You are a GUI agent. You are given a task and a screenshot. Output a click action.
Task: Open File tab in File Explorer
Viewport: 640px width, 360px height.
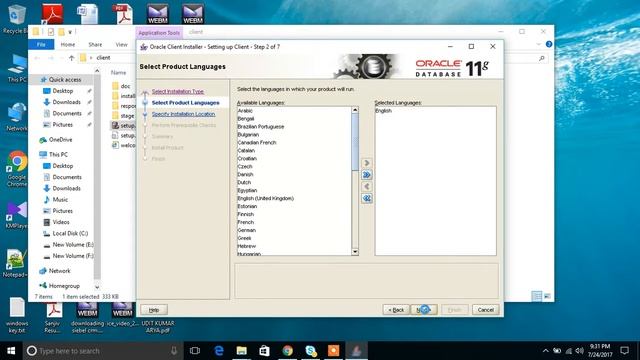41,44
